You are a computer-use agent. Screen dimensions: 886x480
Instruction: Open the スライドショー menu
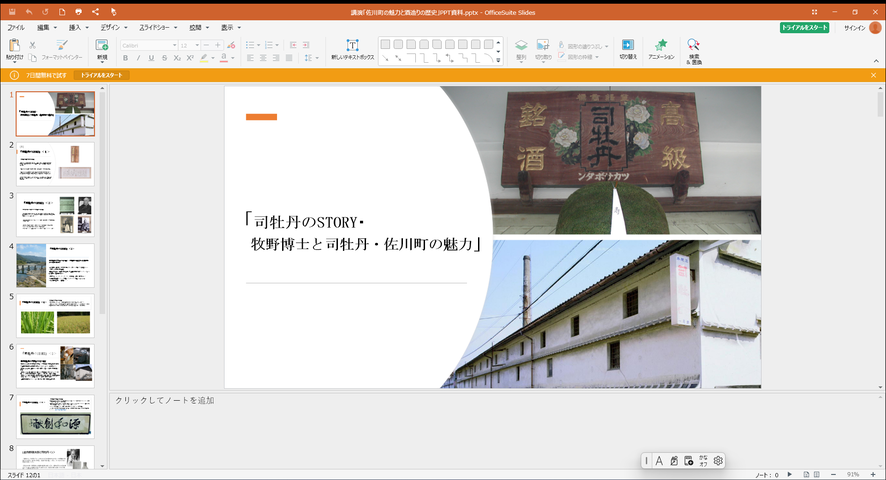(158, 27)
